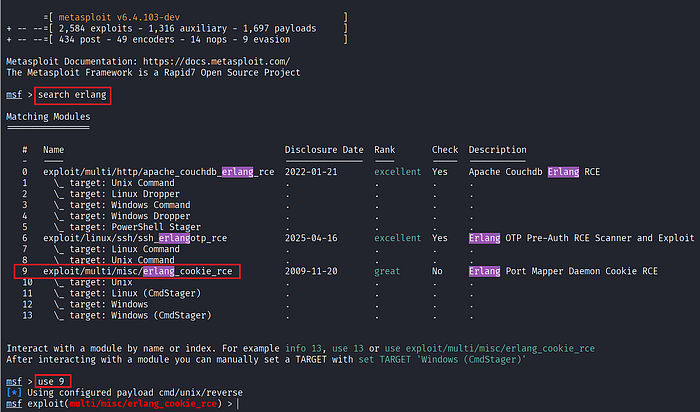Click the set TARGET 'Windows (CmdStager)' example
The width and height of the screenshot is (700, 412).
coord(442,359)
